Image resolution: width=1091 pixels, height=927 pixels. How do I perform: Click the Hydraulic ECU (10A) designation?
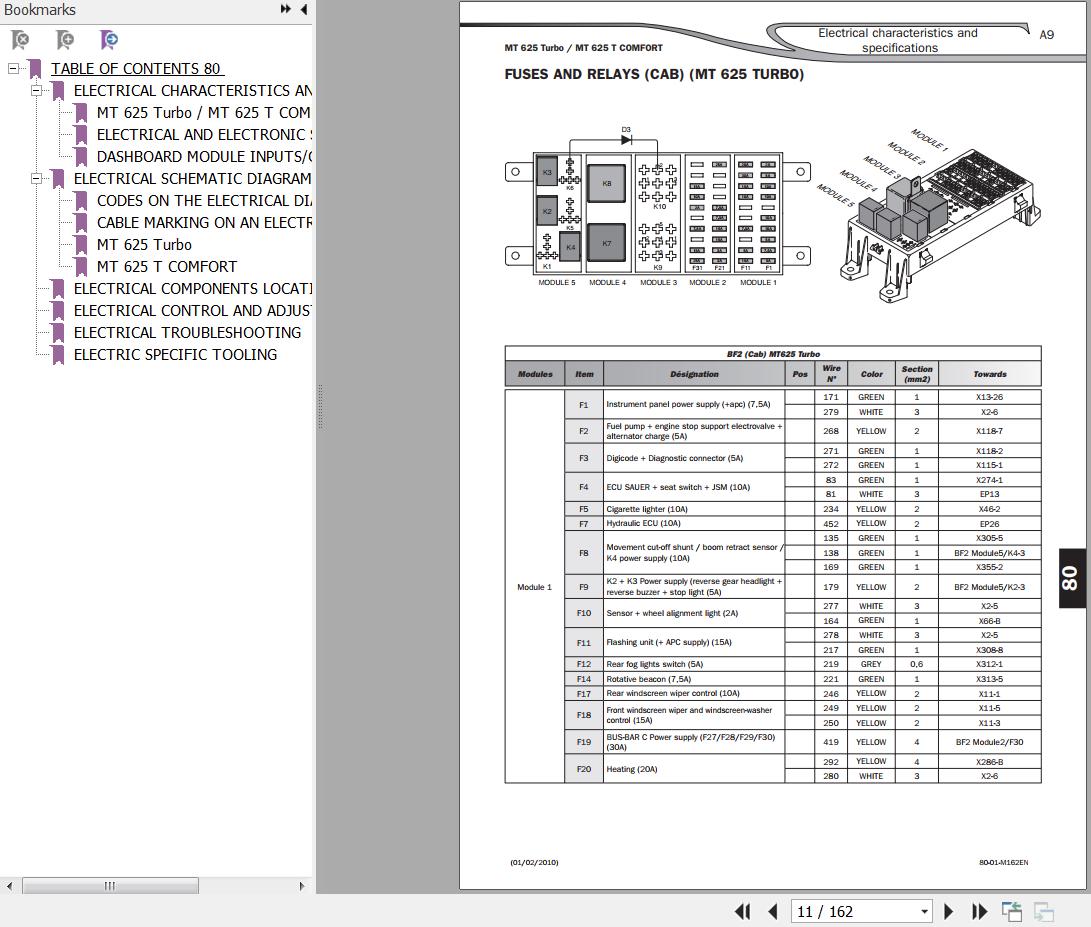click(x=644, y=523)
